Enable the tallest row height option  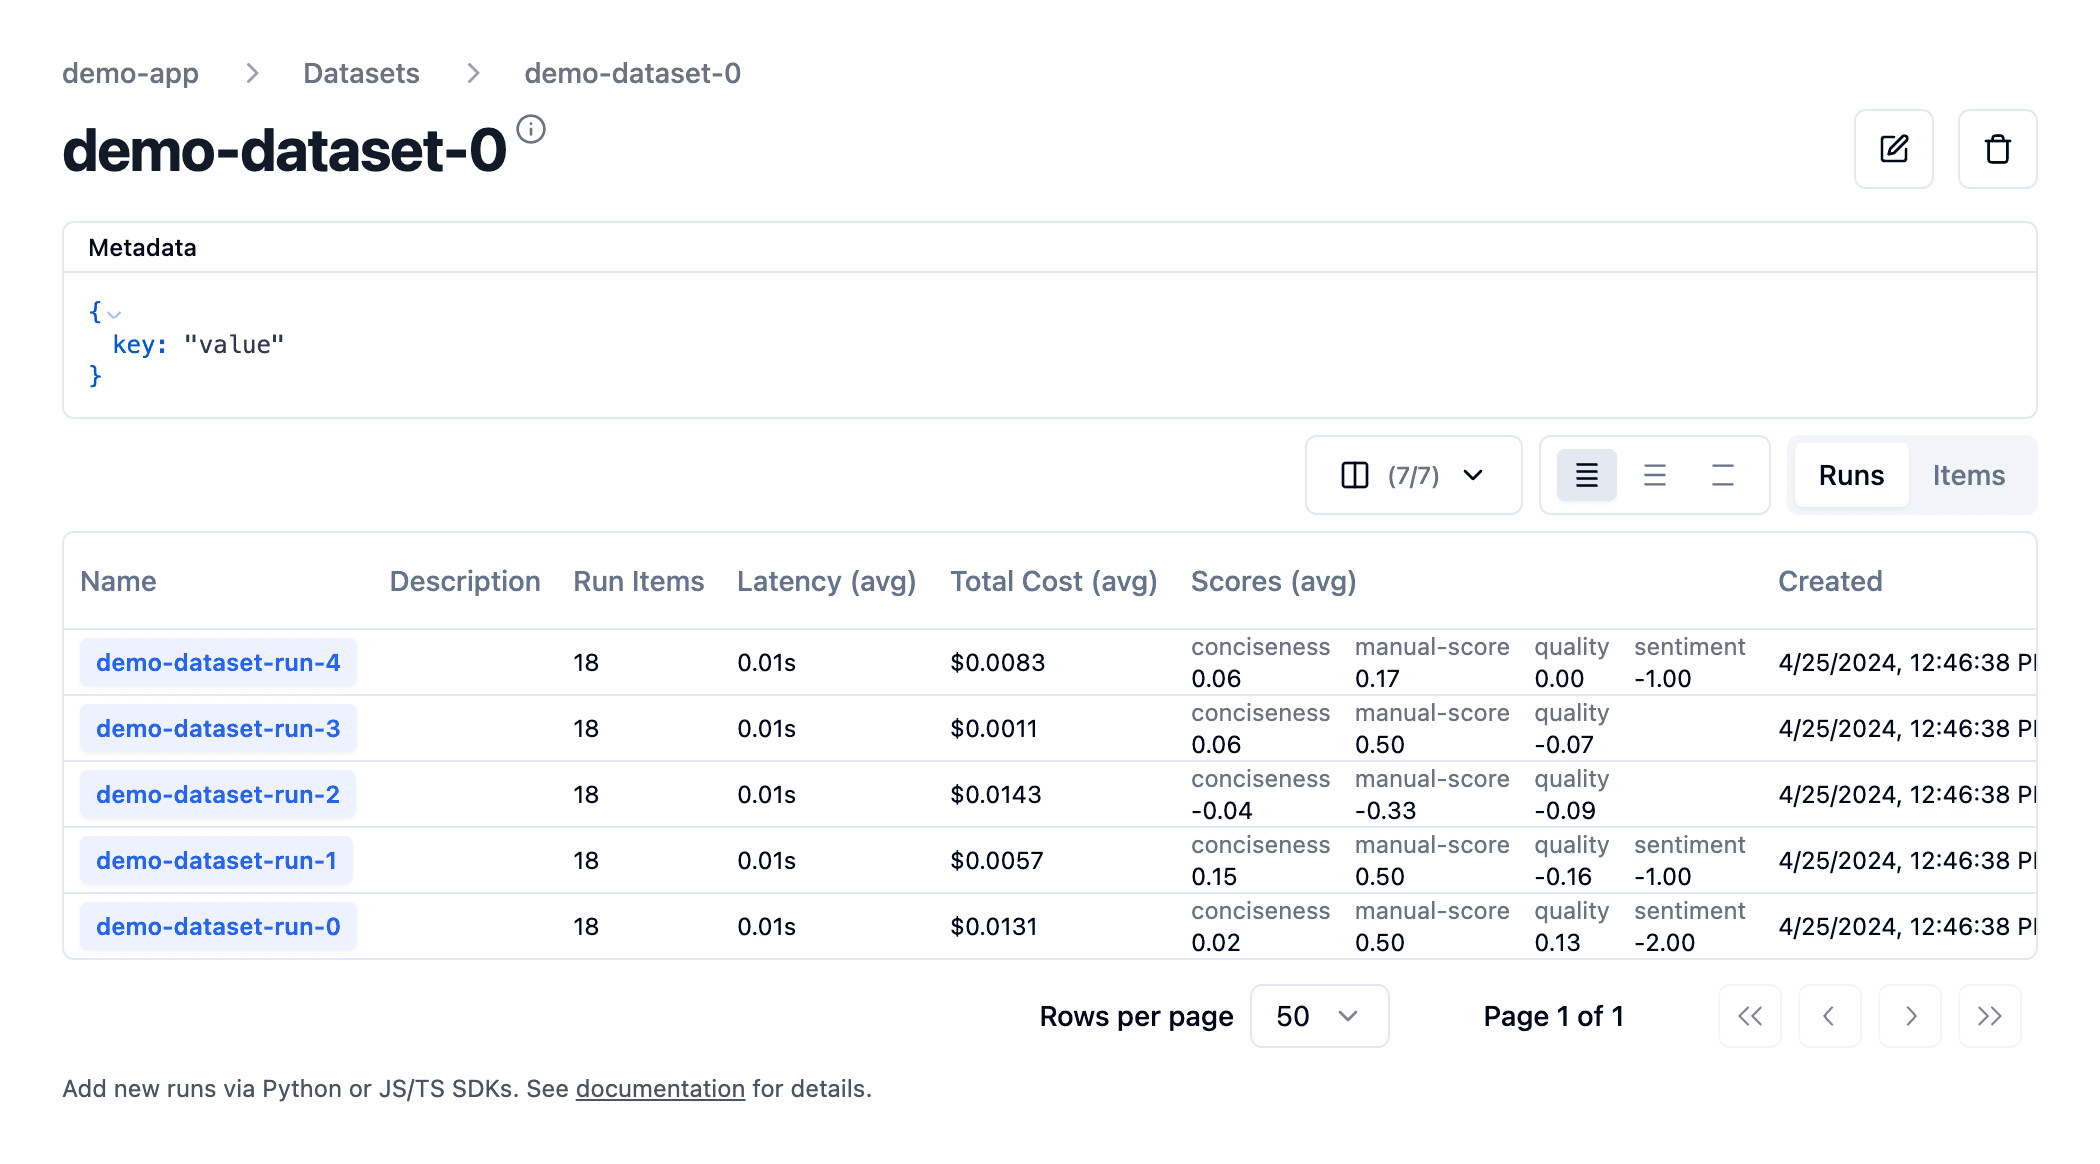point(1722,475)
